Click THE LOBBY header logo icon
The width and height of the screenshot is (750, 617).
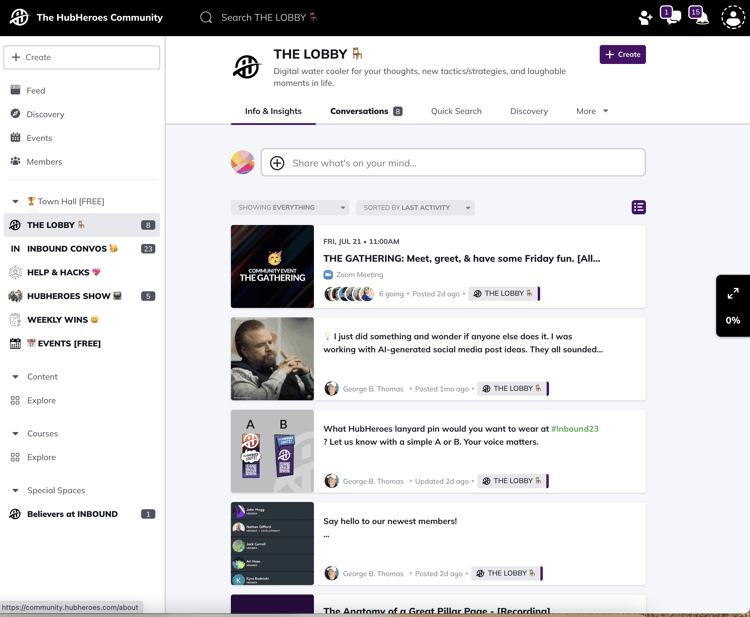[x=246, y=66]
